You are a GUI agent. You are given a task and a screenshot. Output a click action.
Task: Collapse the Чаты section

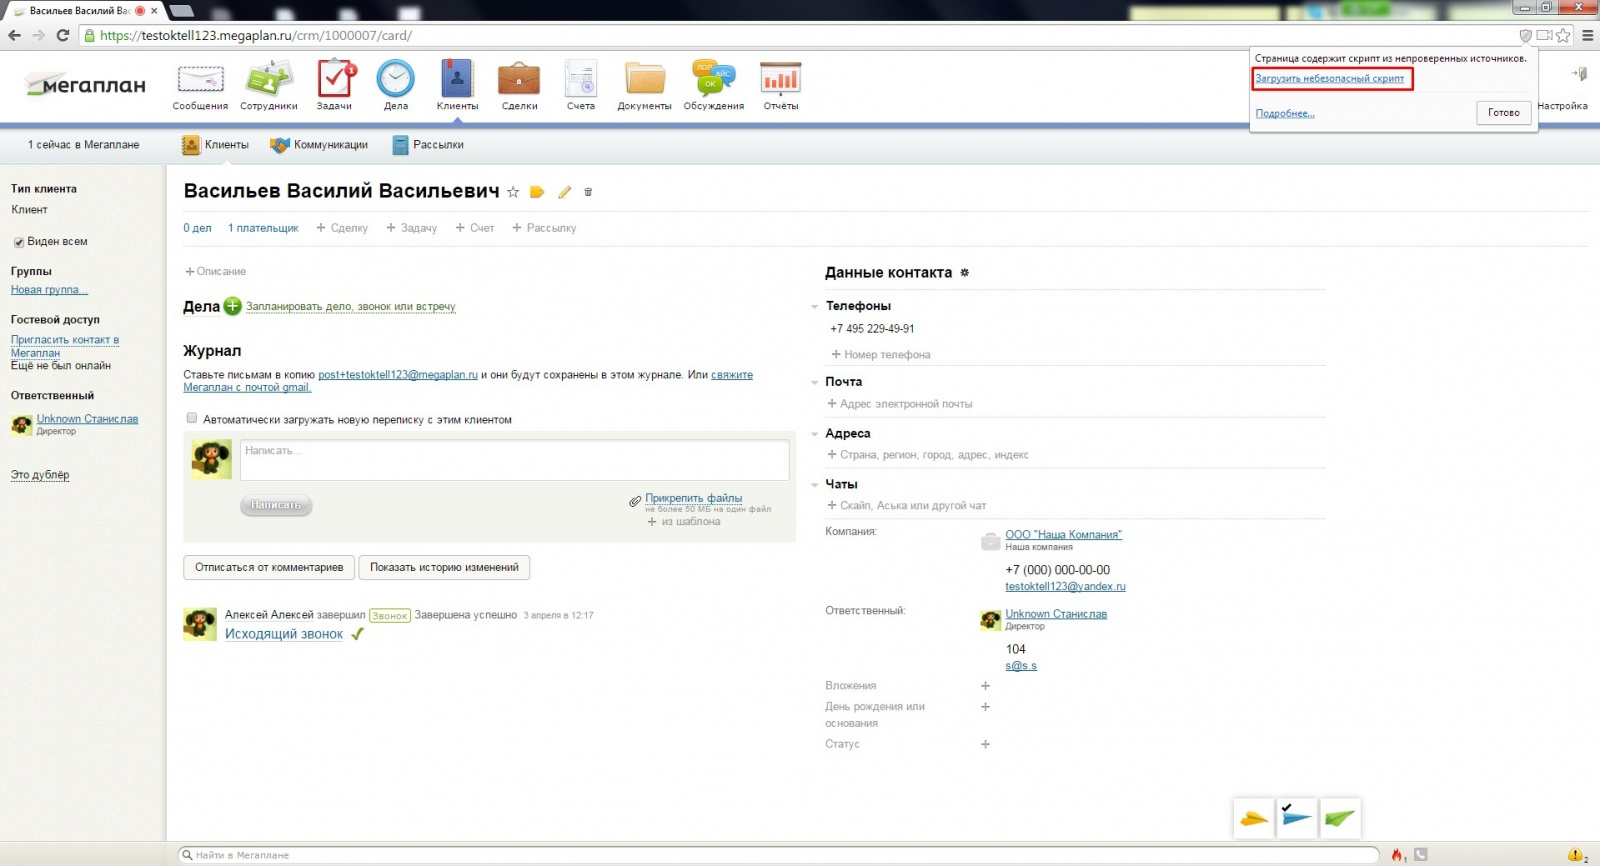coord(815,485)
